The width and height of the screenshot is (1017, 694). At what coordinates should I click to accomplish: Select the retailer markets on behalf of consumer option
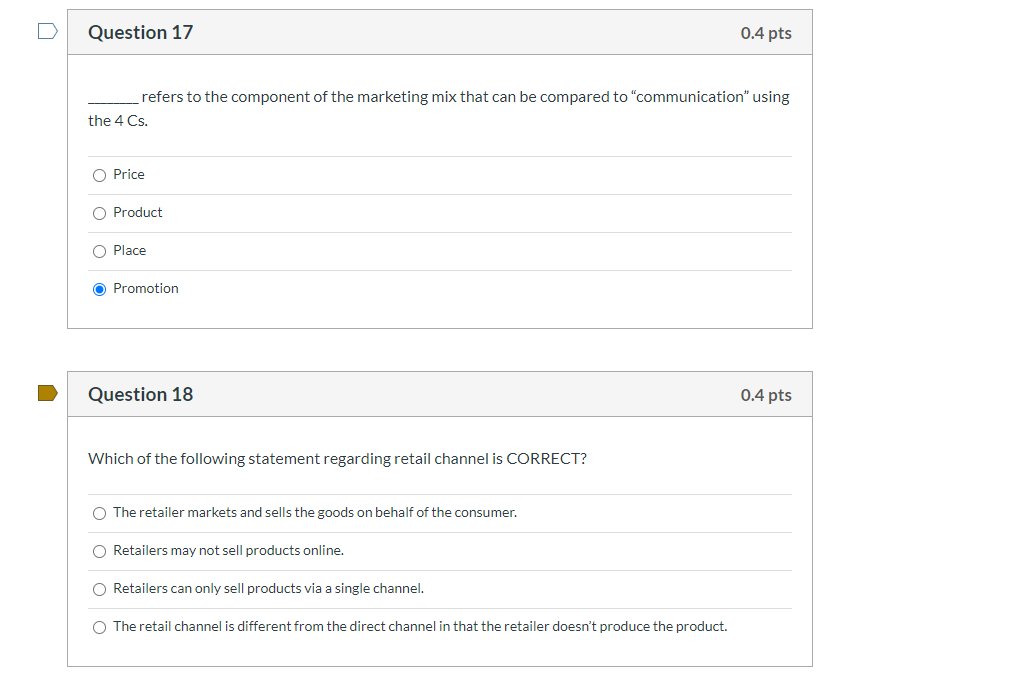coord(99,513)
